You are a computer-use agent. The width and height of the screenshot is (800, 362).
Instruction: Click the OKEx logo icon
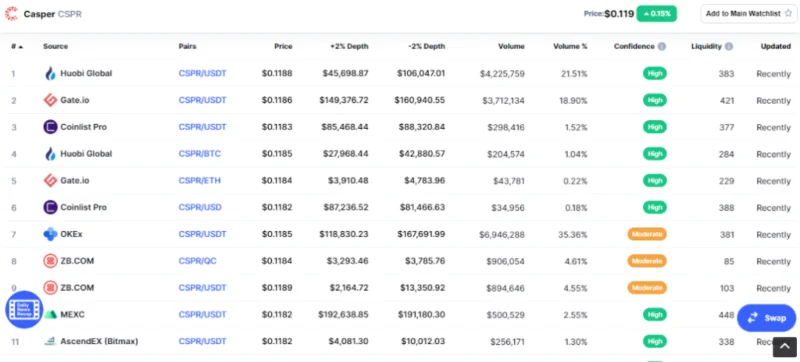pyautogui.click(x=50, y=234)
